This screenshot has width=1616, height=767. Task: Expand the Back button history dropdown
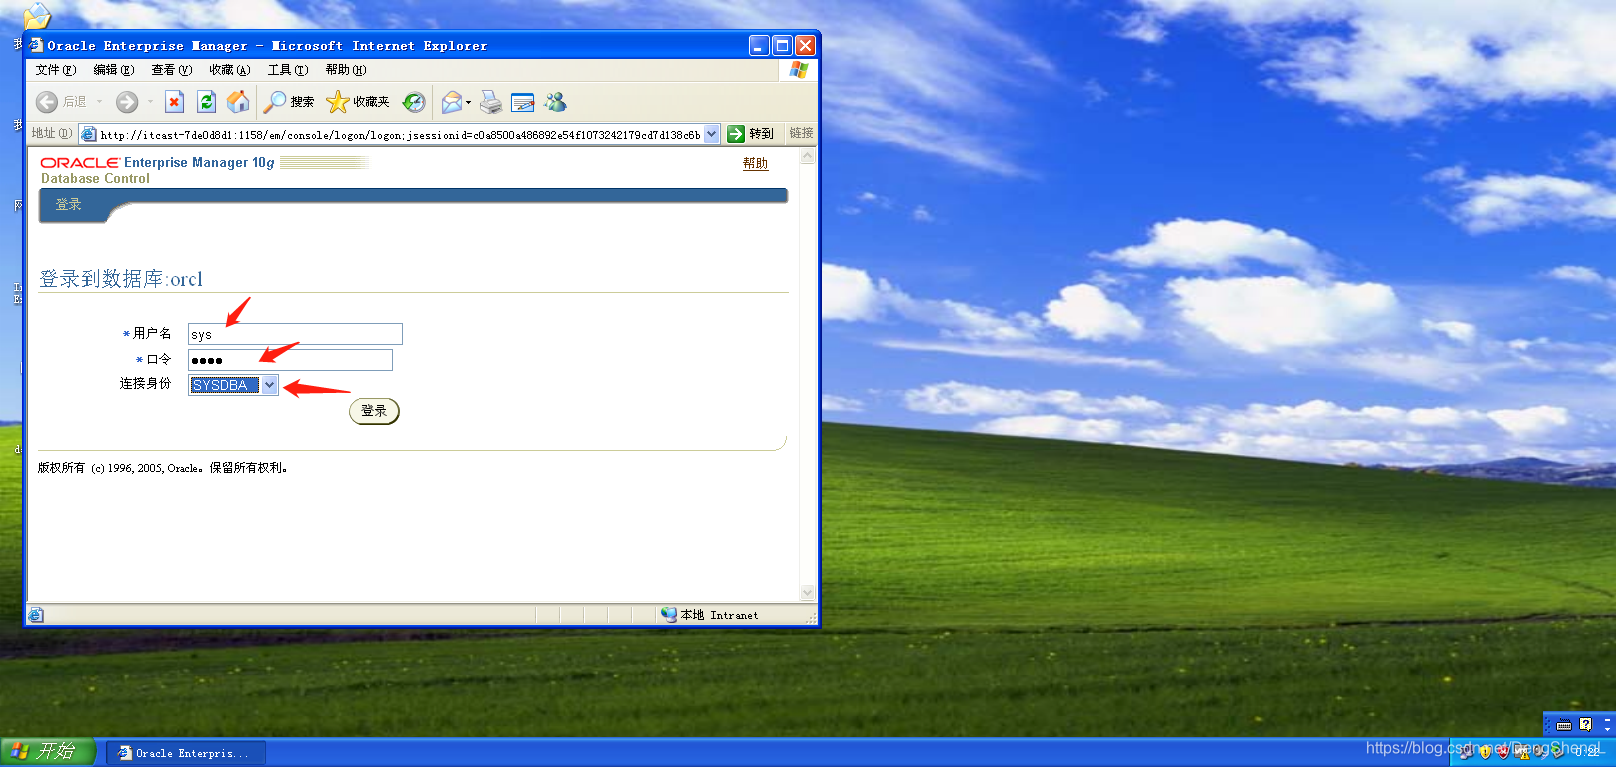coord(99,102)
